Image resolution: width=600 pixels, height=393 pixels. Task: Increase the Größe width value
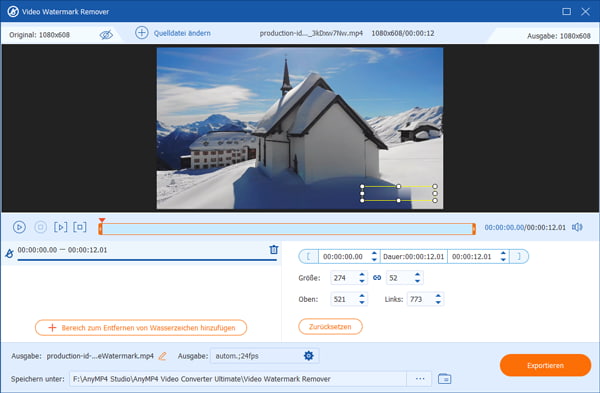[x=362, y=274]
